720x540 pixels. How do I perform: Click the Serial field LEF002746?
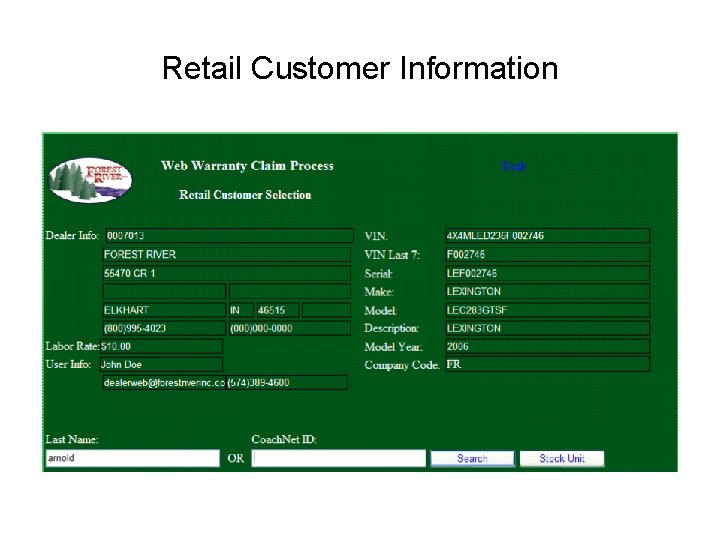pos(548,273)
